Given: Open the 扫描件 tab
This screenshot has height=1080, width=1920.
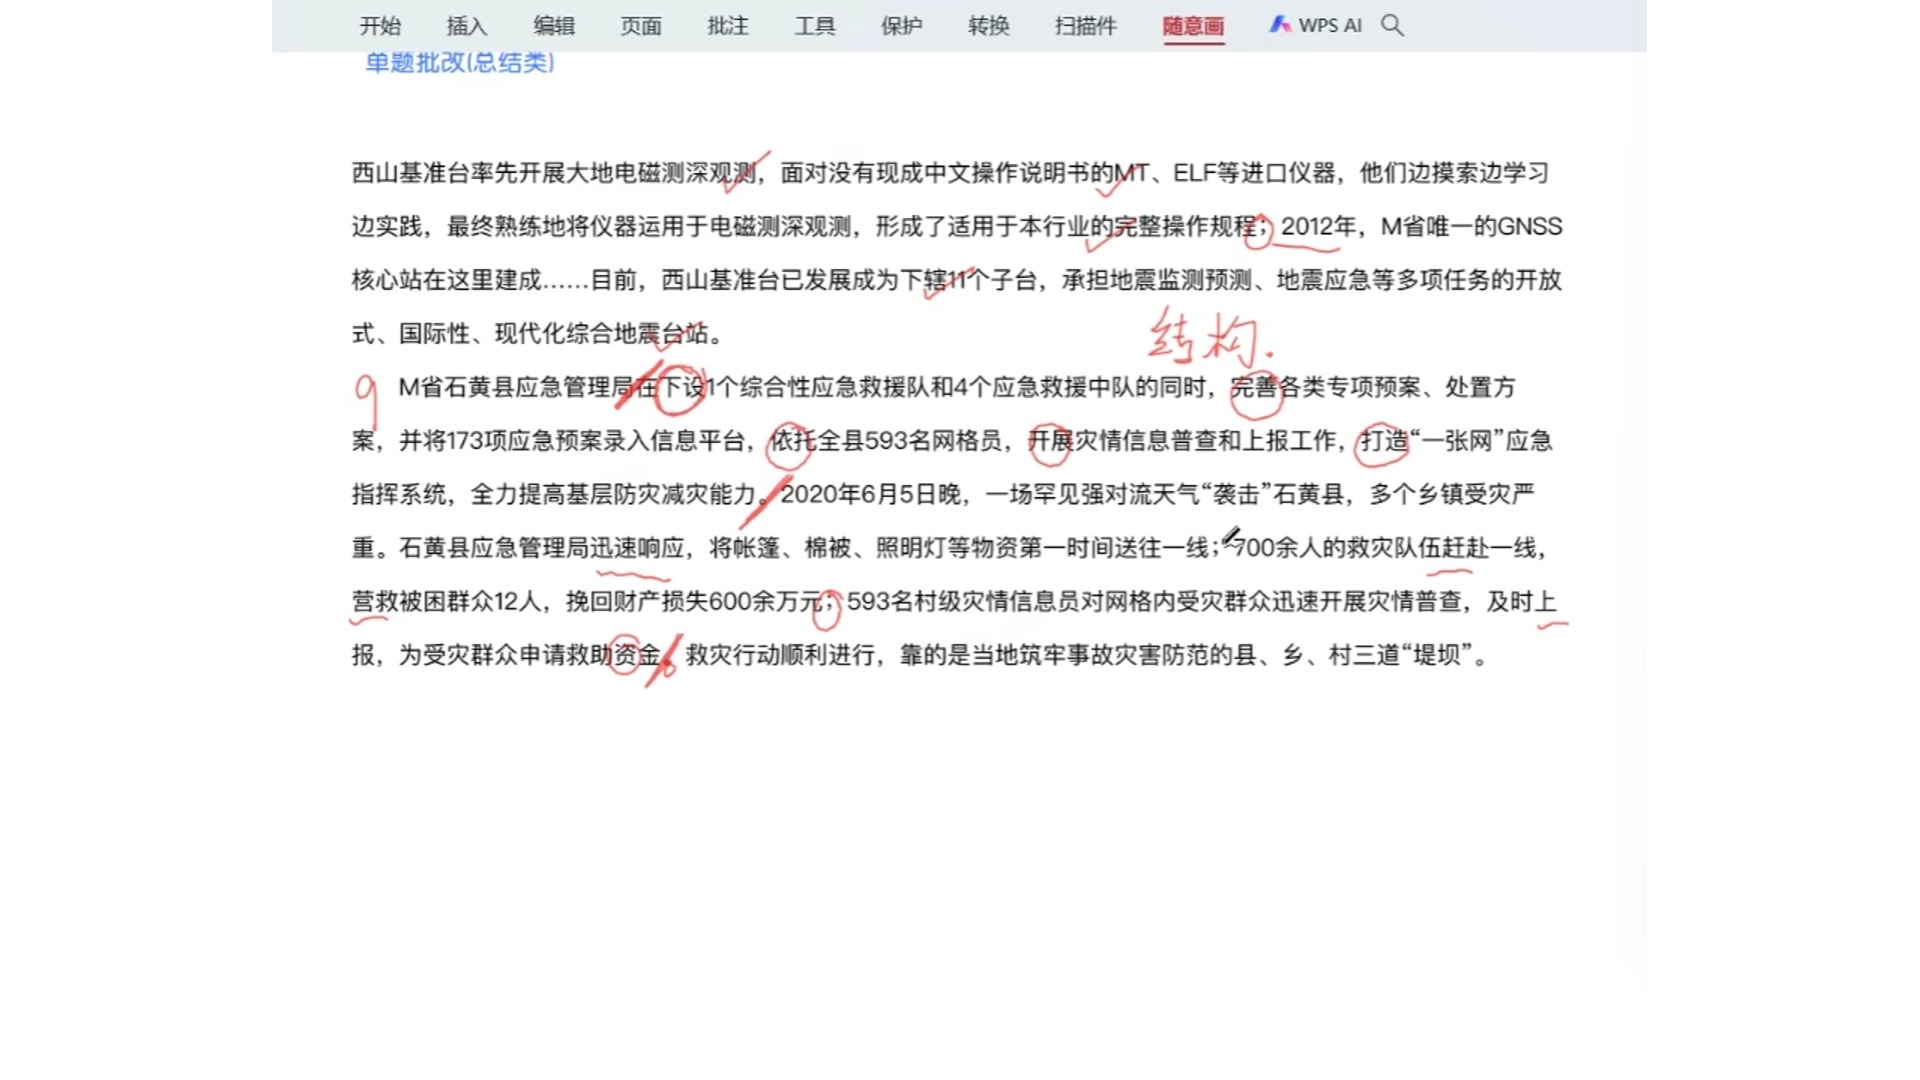Looking at the screenshot, I should coord(1085,26).
